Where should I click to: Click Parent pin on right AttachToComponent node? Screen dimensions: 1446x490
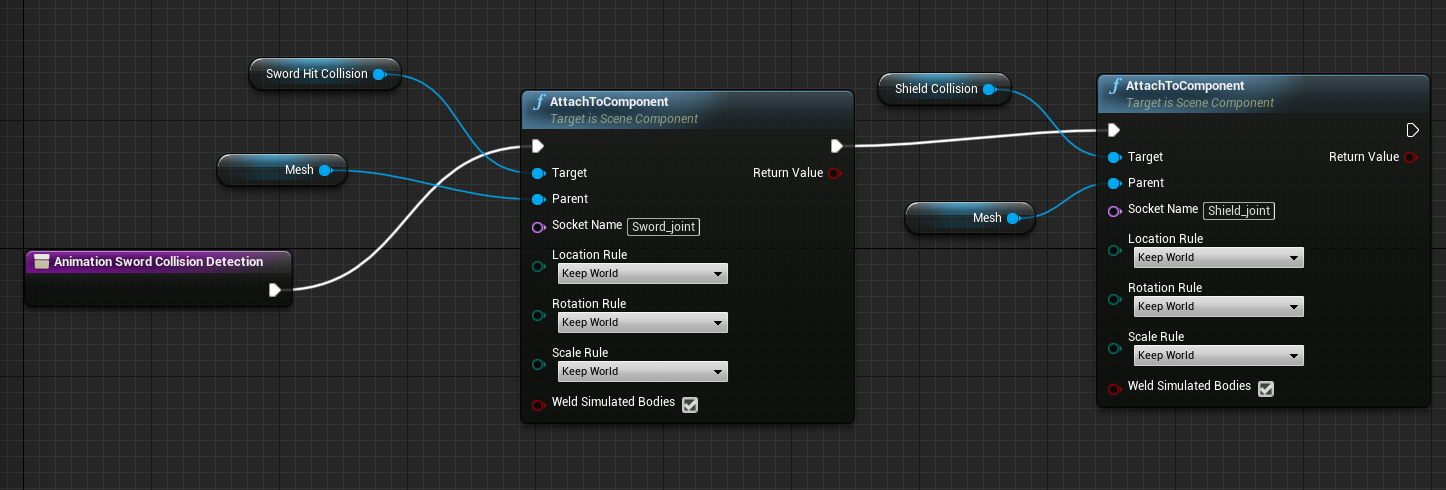pyautogui.click(x=1114, y=183)
